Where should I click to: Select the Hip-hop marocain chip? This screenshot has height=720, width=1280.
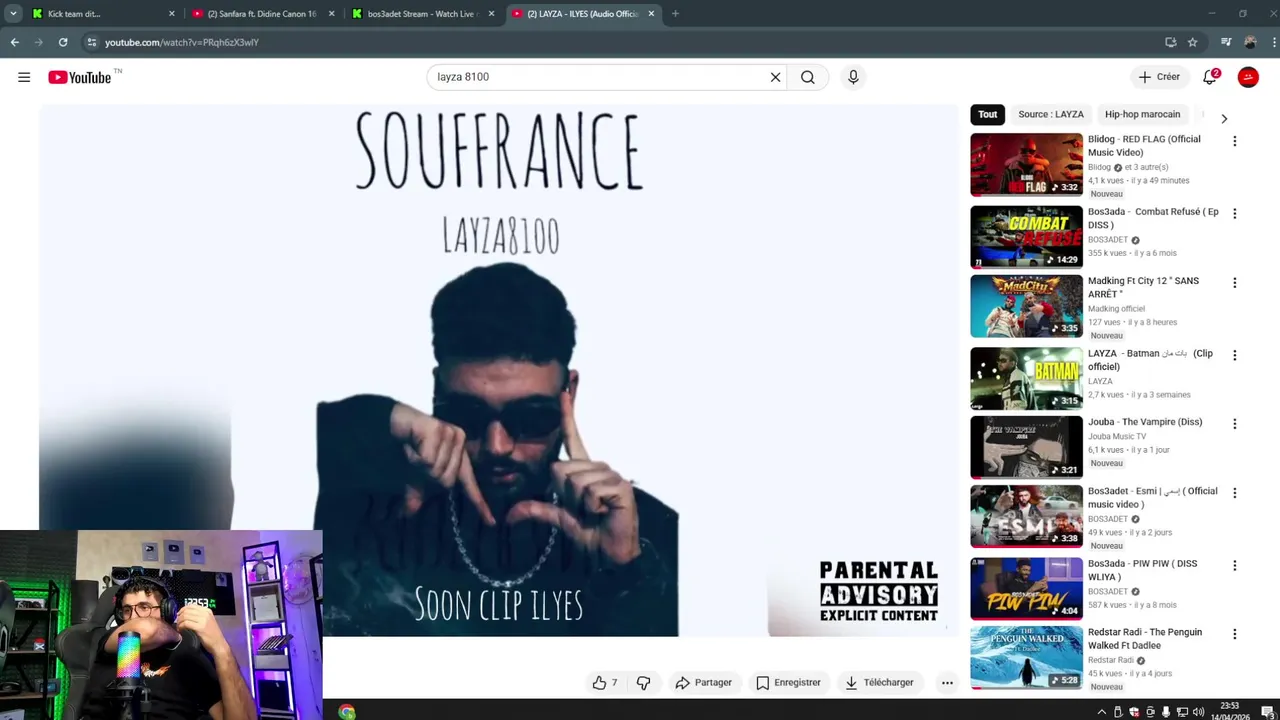click(1143, 114)
